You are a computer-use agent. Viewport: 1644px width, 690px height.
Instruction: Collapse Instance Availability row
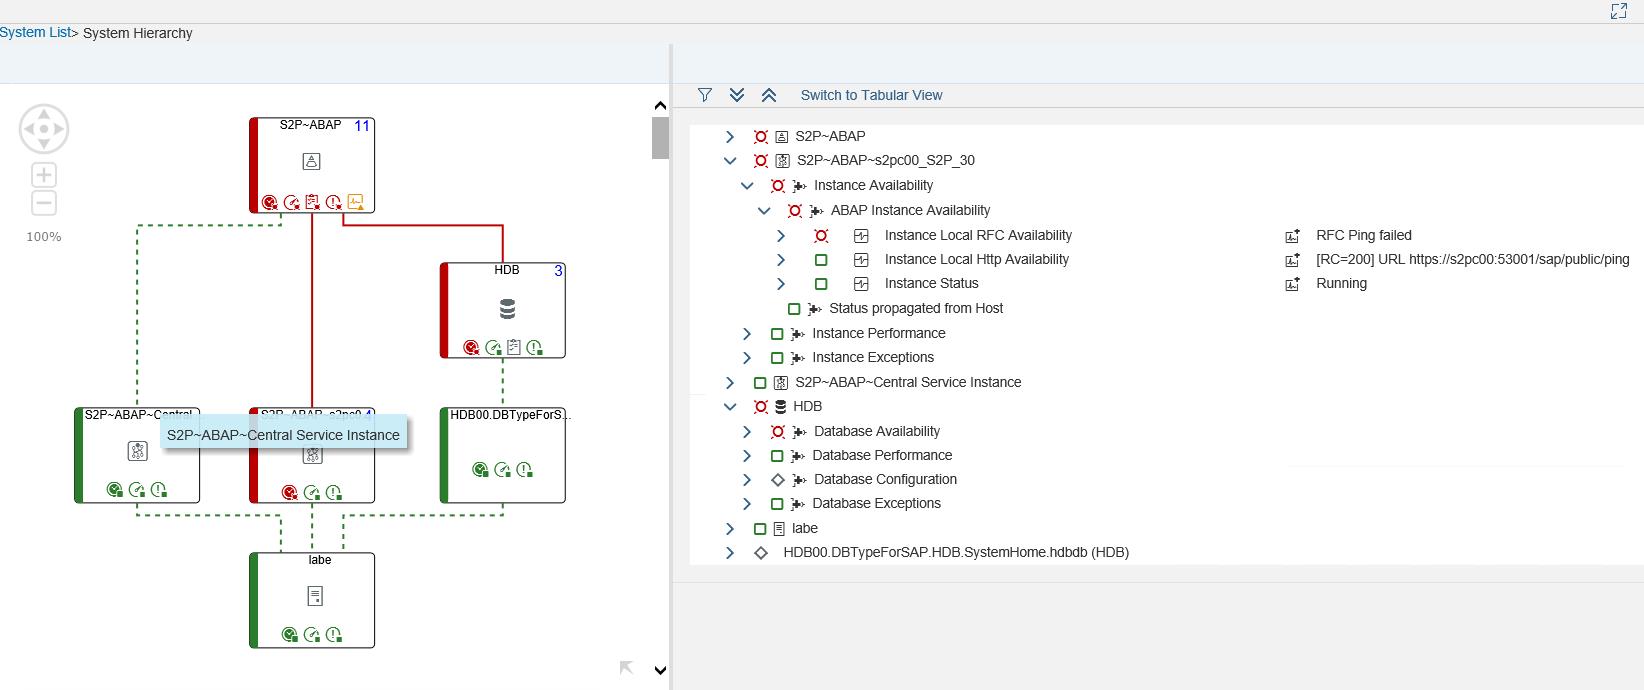(747, 185)
